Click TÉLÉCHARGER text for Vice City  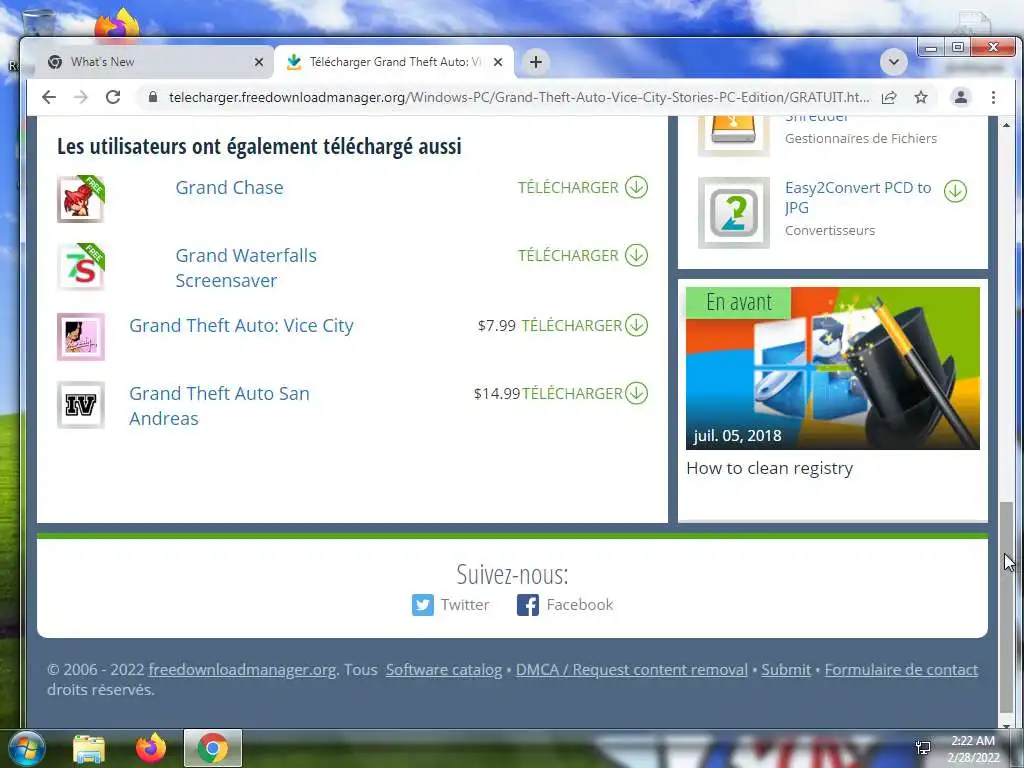click(571, 325)
